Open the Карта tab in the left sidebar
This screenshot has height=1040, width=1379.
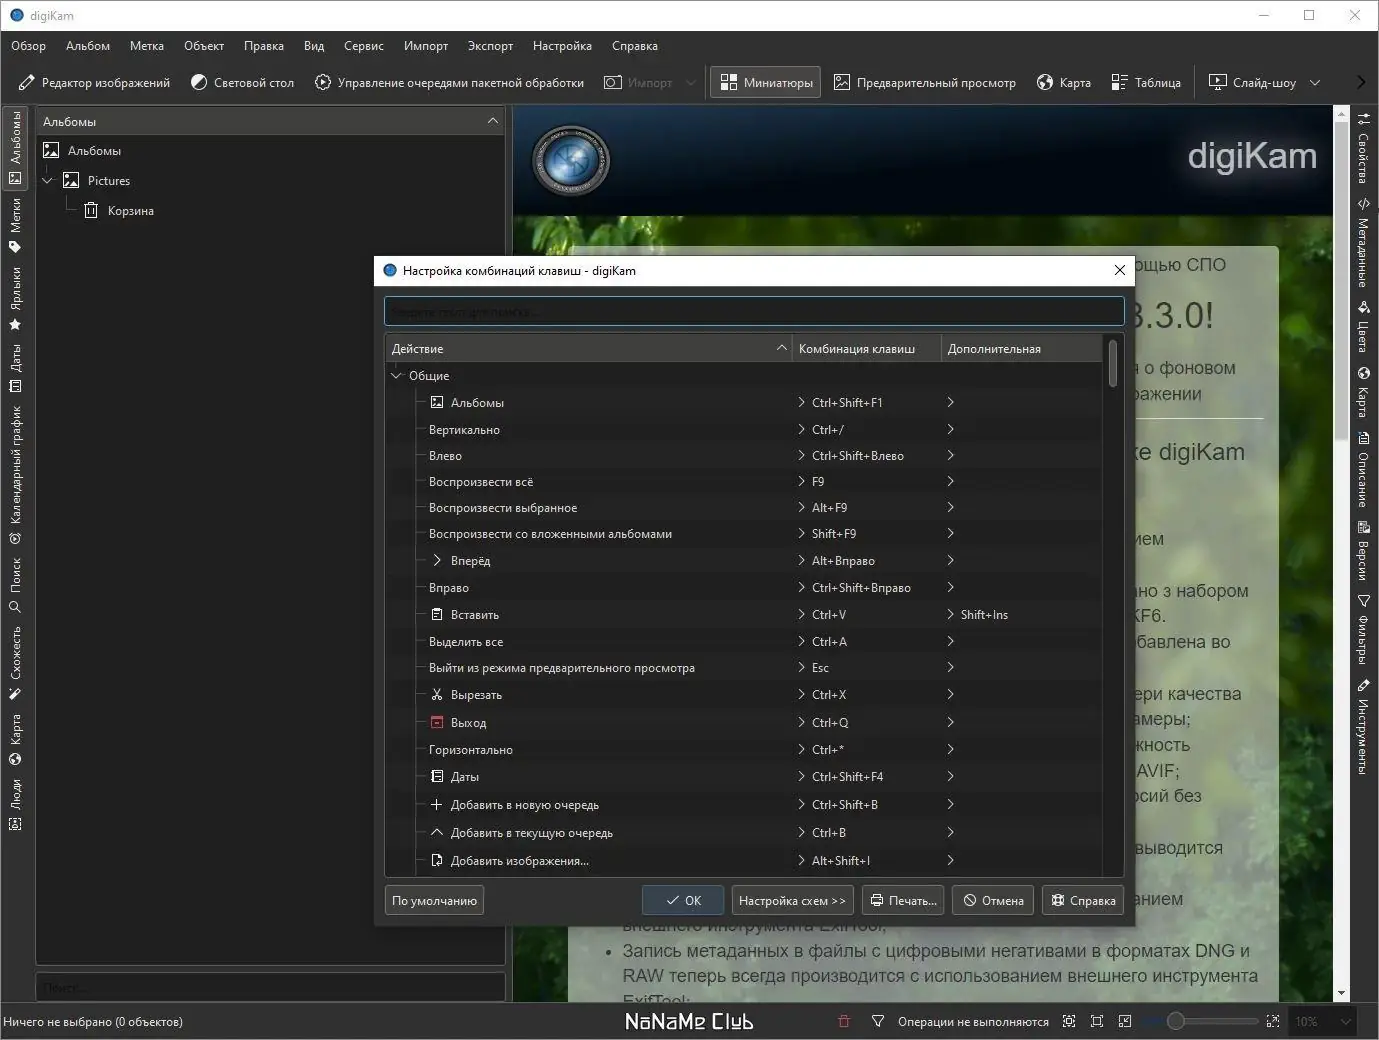pos(15,739)
